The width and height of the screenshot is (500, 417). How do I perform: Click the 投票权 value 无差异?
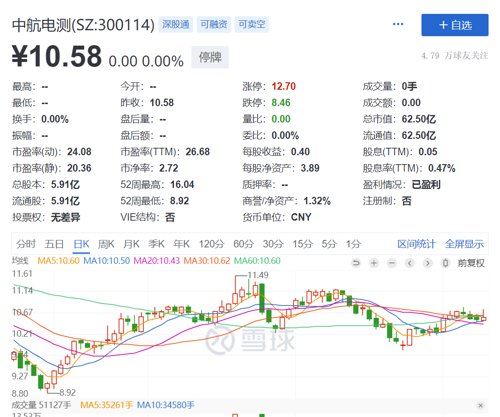tap(65, 217)
